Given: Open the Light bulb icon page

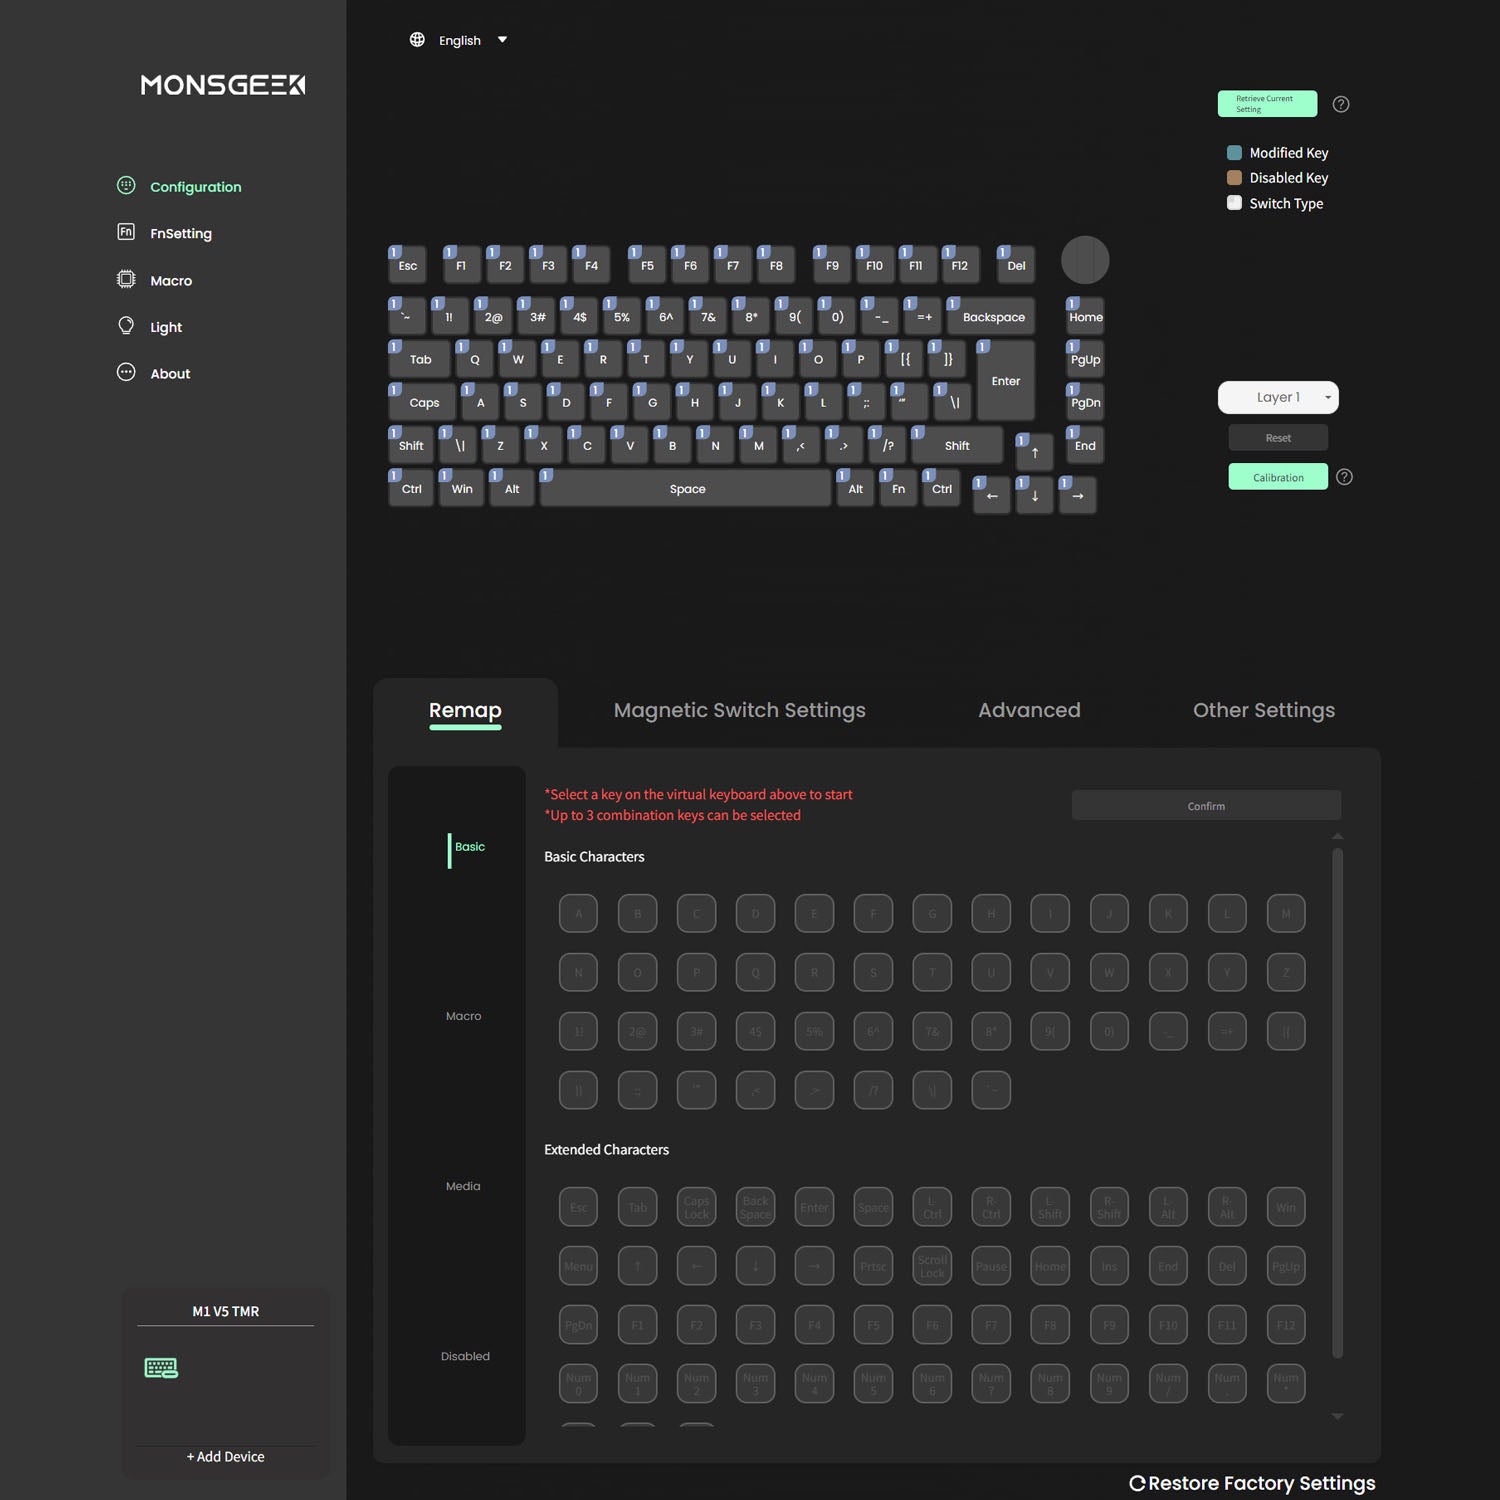Looking at the screenshot, I should click(126, 326).
